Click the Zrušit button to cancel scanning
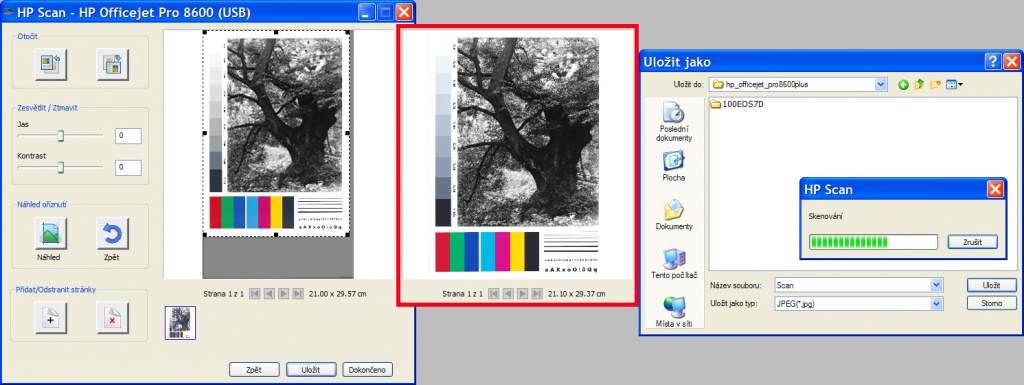Screen dimensions: 1024x385 tap(973, 242)
